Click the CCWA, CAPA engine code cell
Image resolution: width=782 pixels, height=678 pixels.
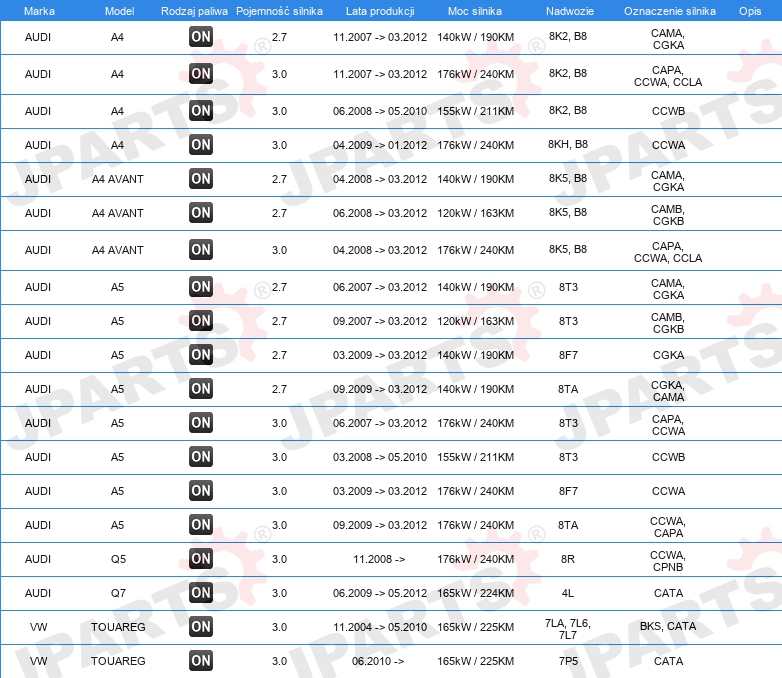(668, 527)
